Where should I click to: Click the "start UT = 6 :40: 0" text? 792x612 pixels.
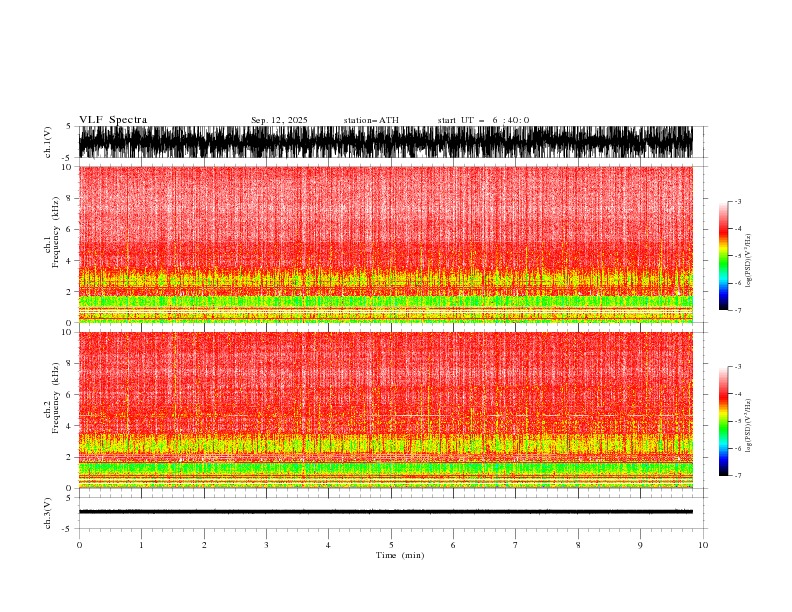[483, 120]
